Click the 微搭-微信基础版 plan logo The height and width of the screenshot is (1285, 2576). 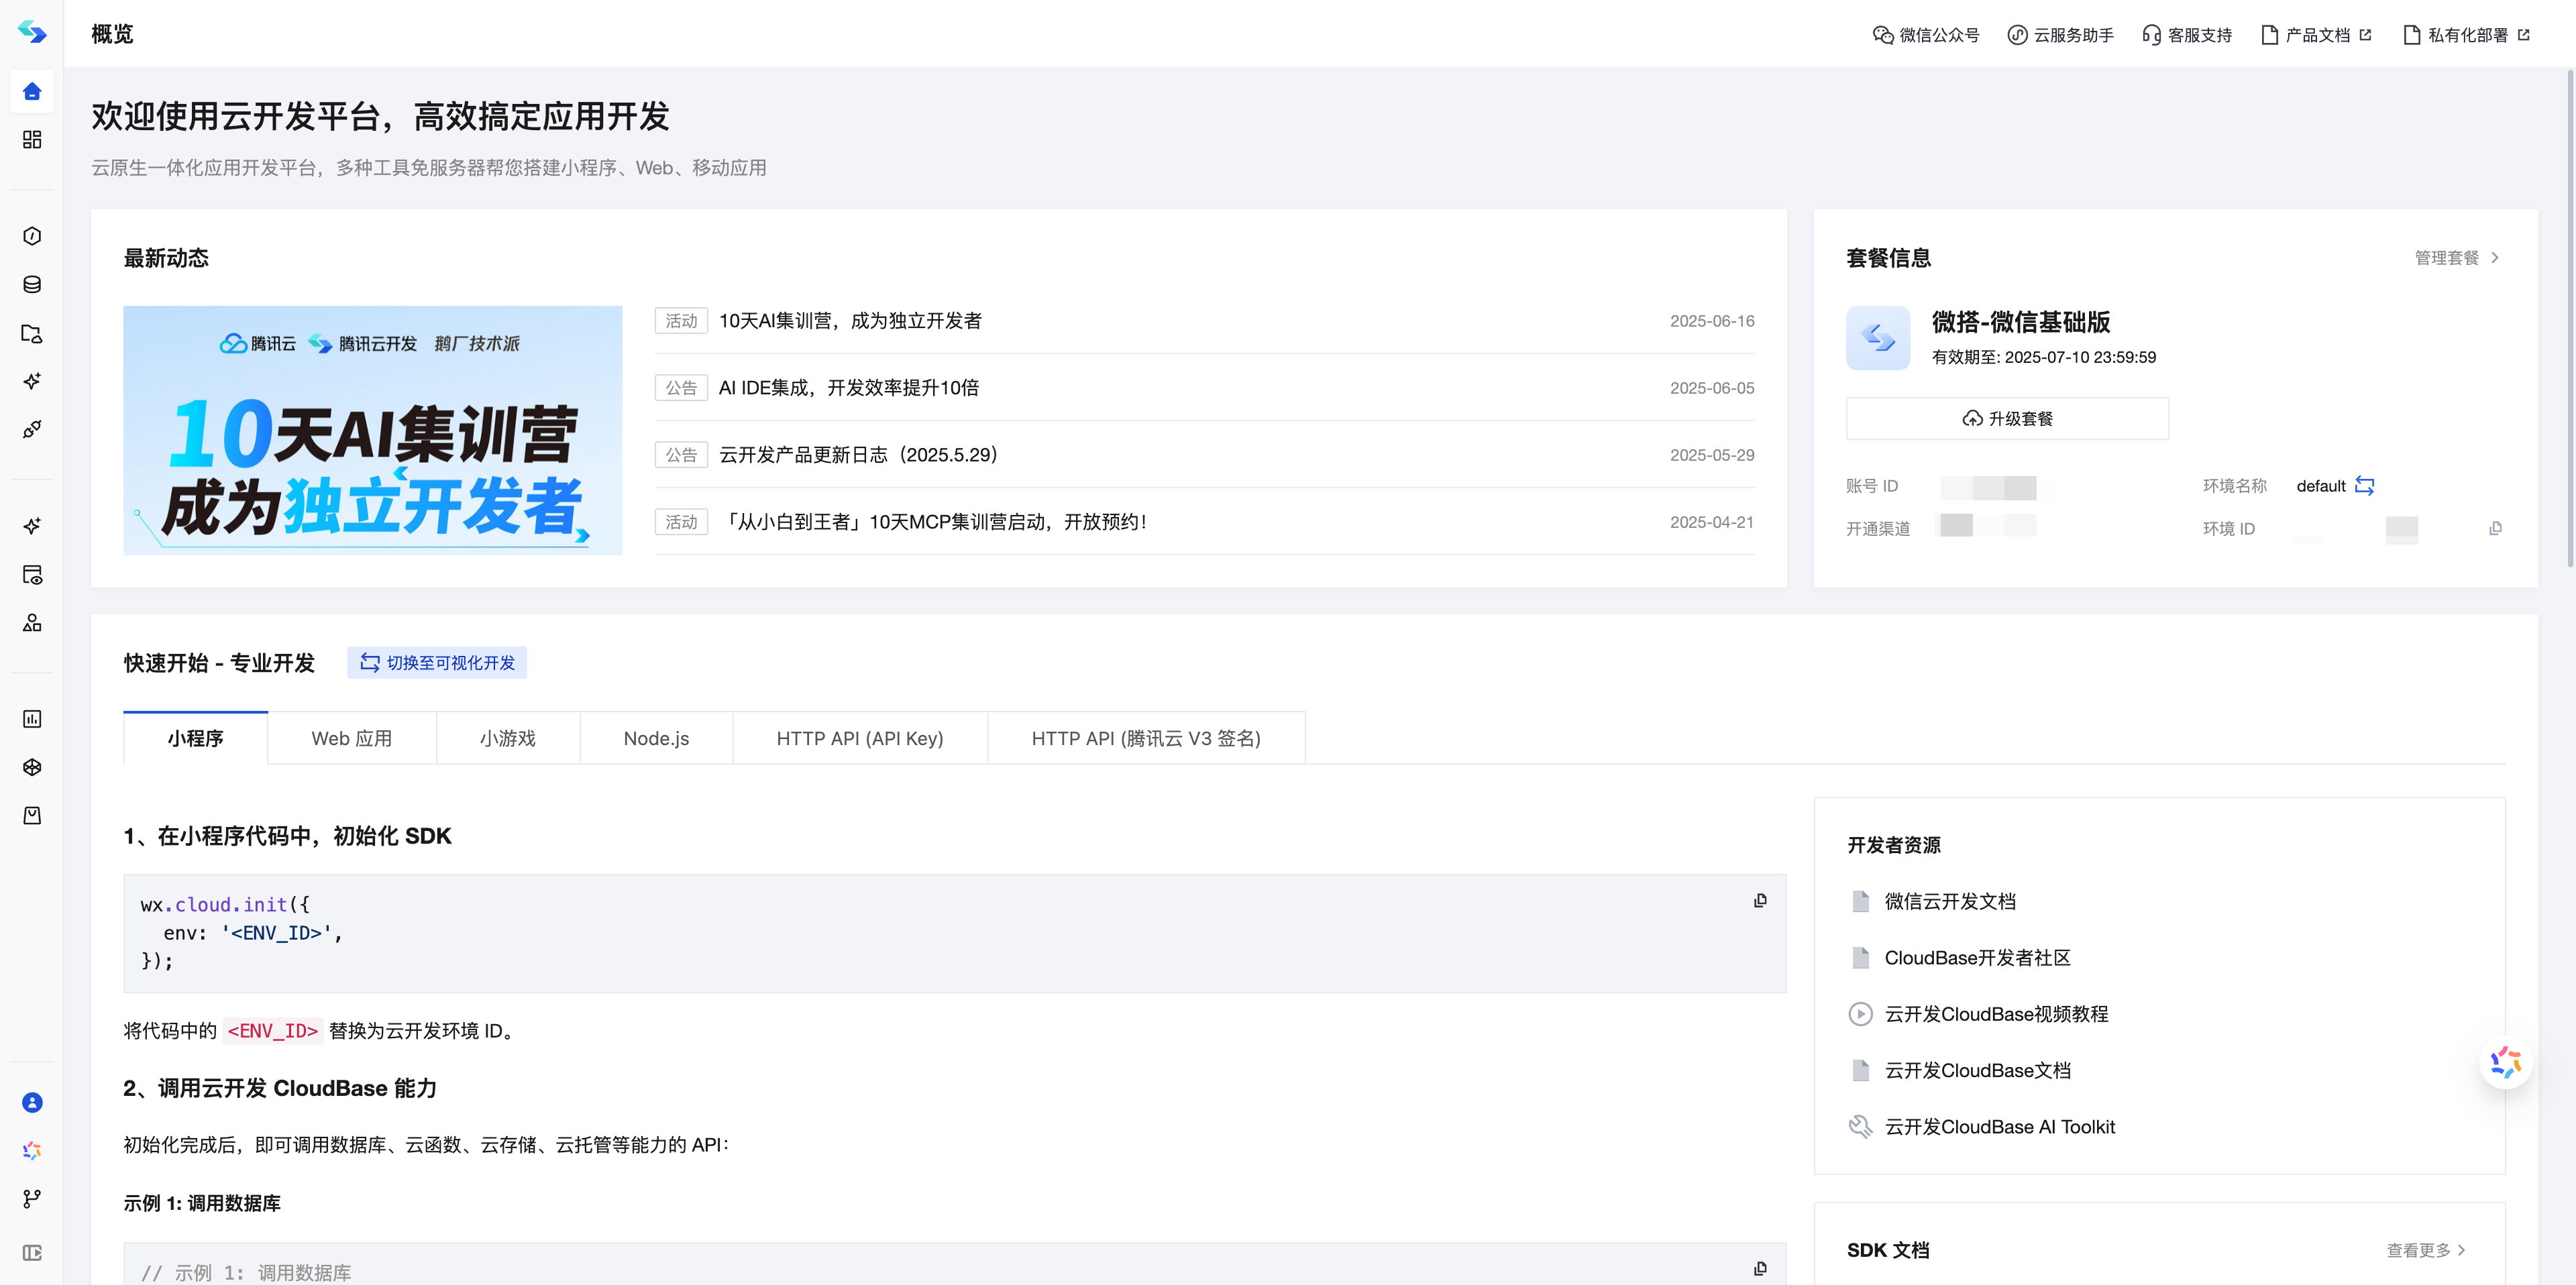click(x=1878, y=338)
